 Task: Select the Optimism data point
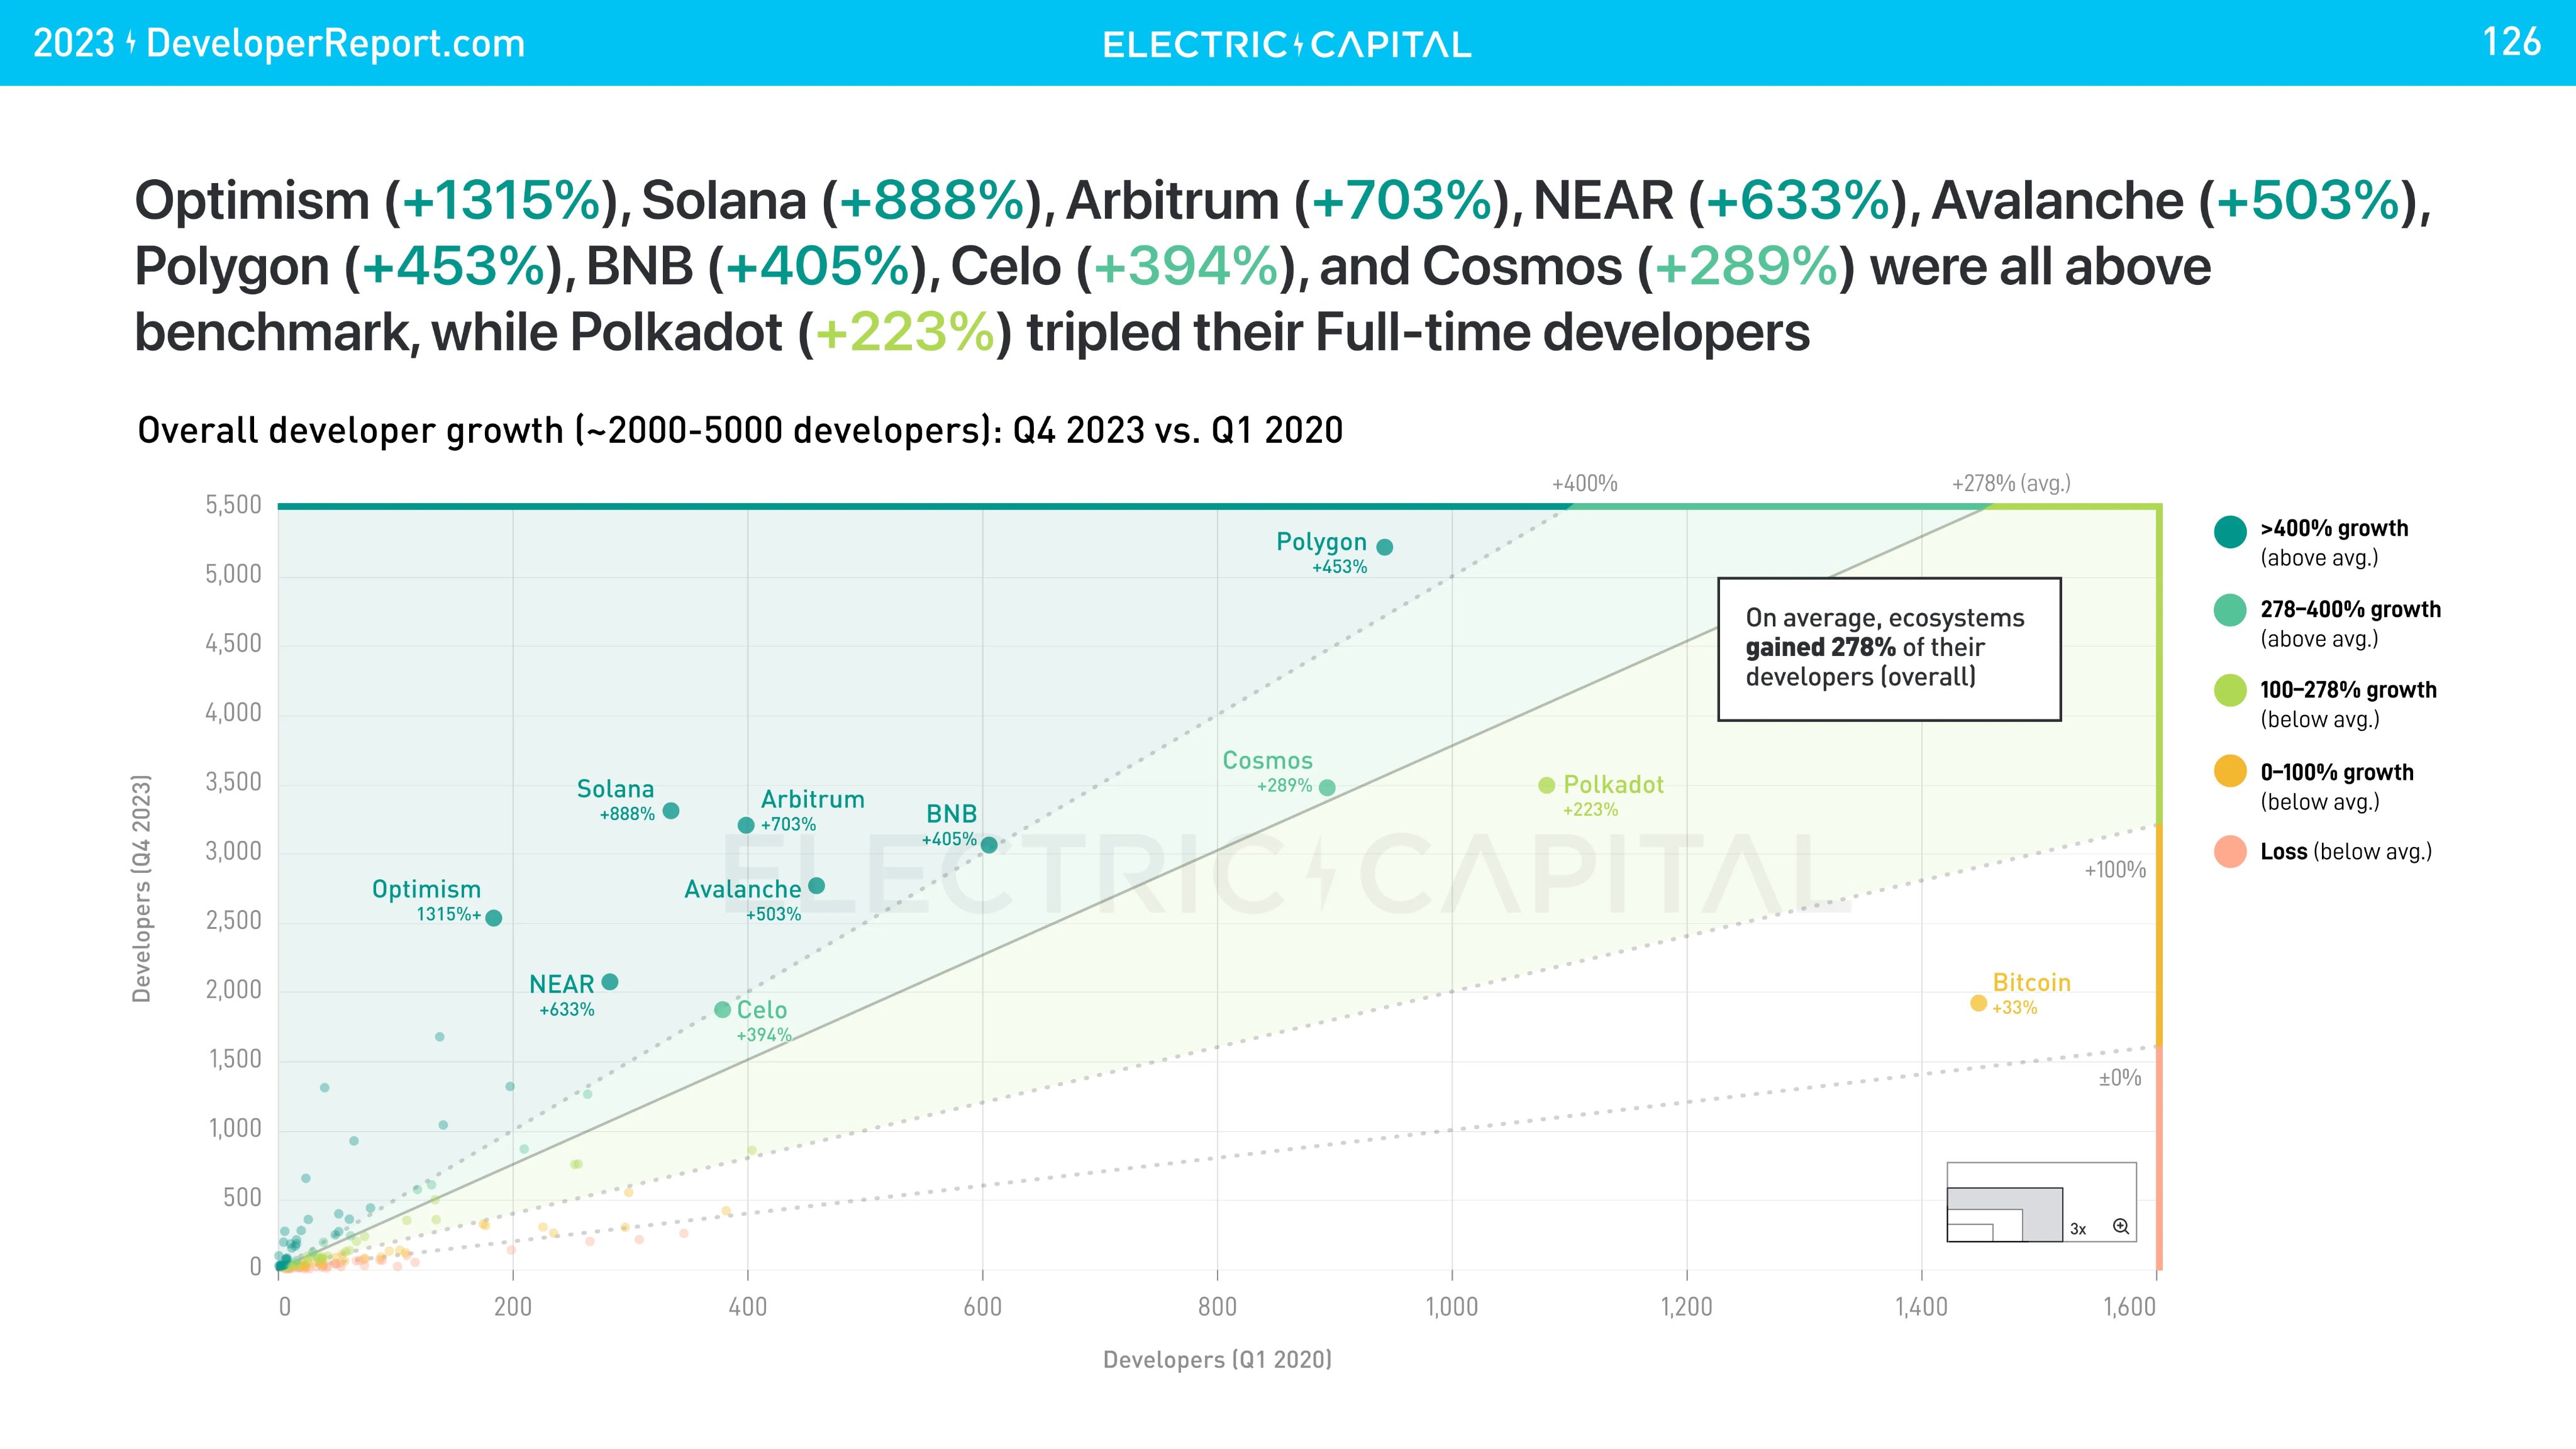493,918
